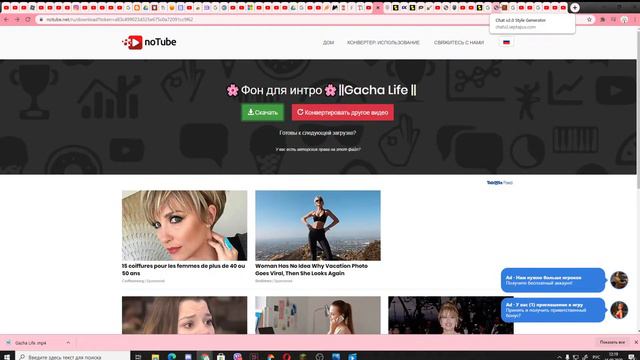640x360 pixels.
Task: Close the active noTube tab
Action: click(378, 7)
